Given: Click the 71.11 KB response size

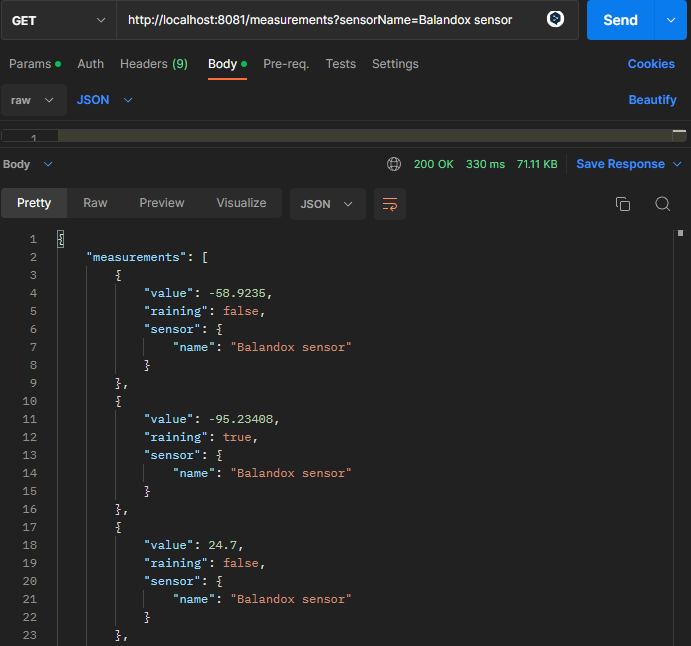Looking at the screenshot, I should [x=537, y=164].
